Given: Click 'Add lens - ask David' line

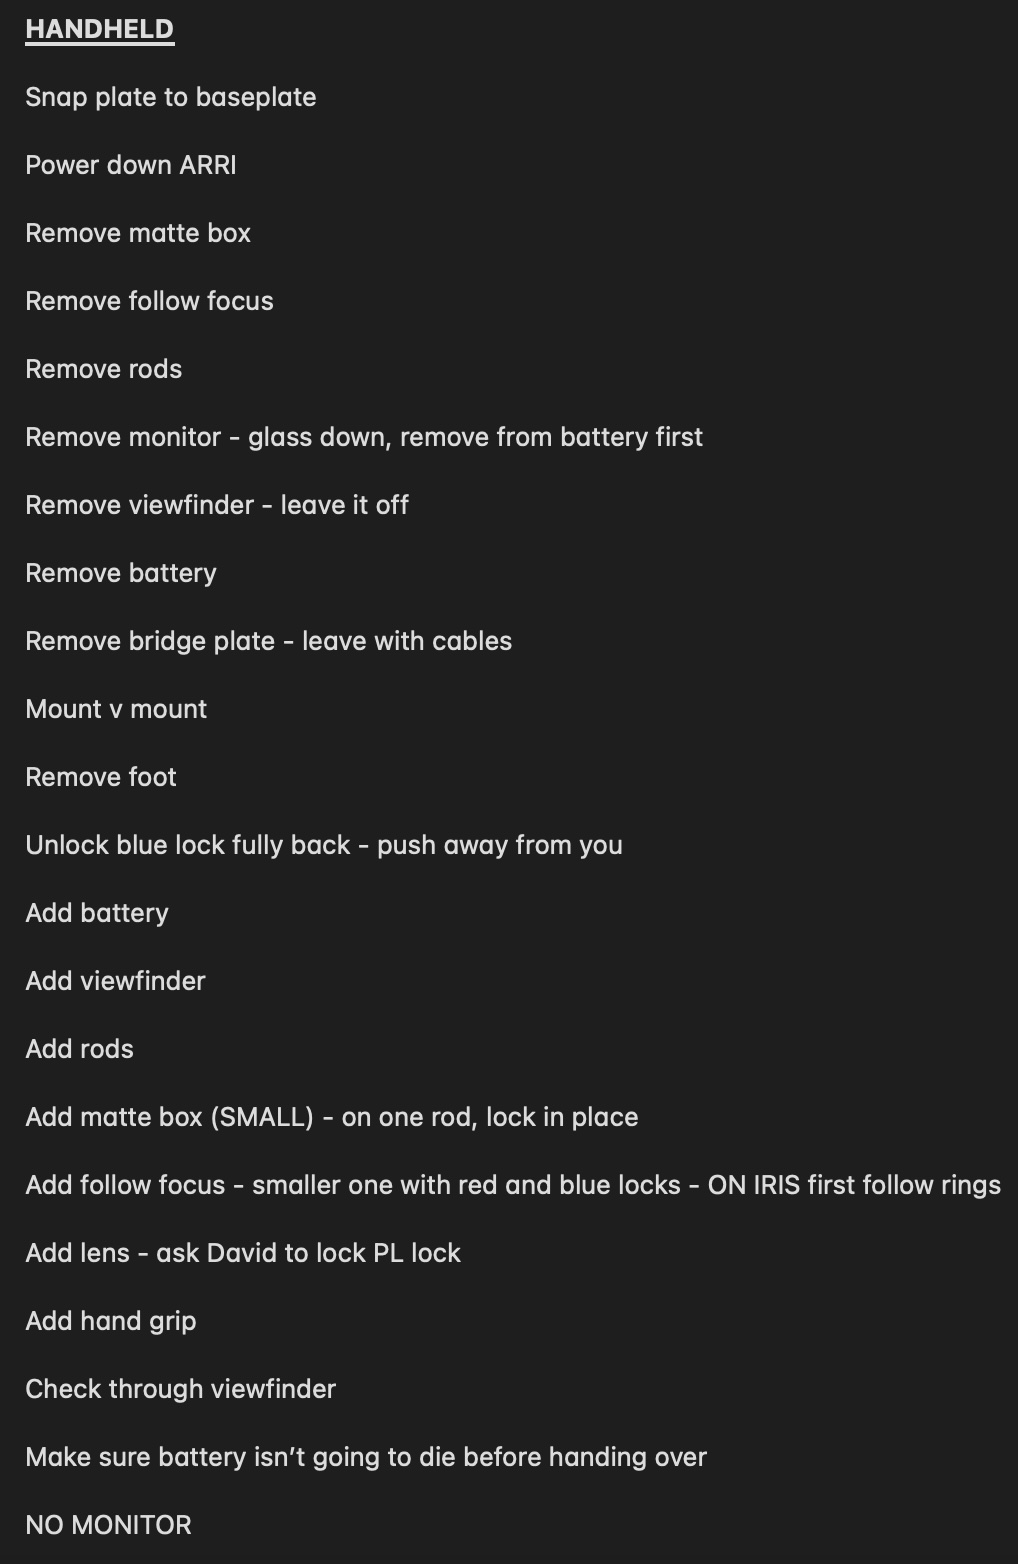Looking at the screenshot, I should pos(243,1253).
